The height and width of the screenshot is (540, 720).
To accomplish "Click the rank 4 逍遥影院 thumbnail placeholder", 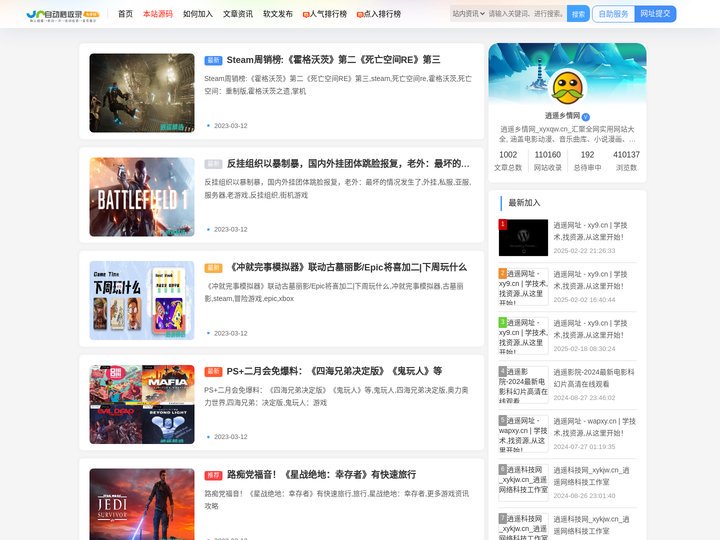I will pos(523,385).
